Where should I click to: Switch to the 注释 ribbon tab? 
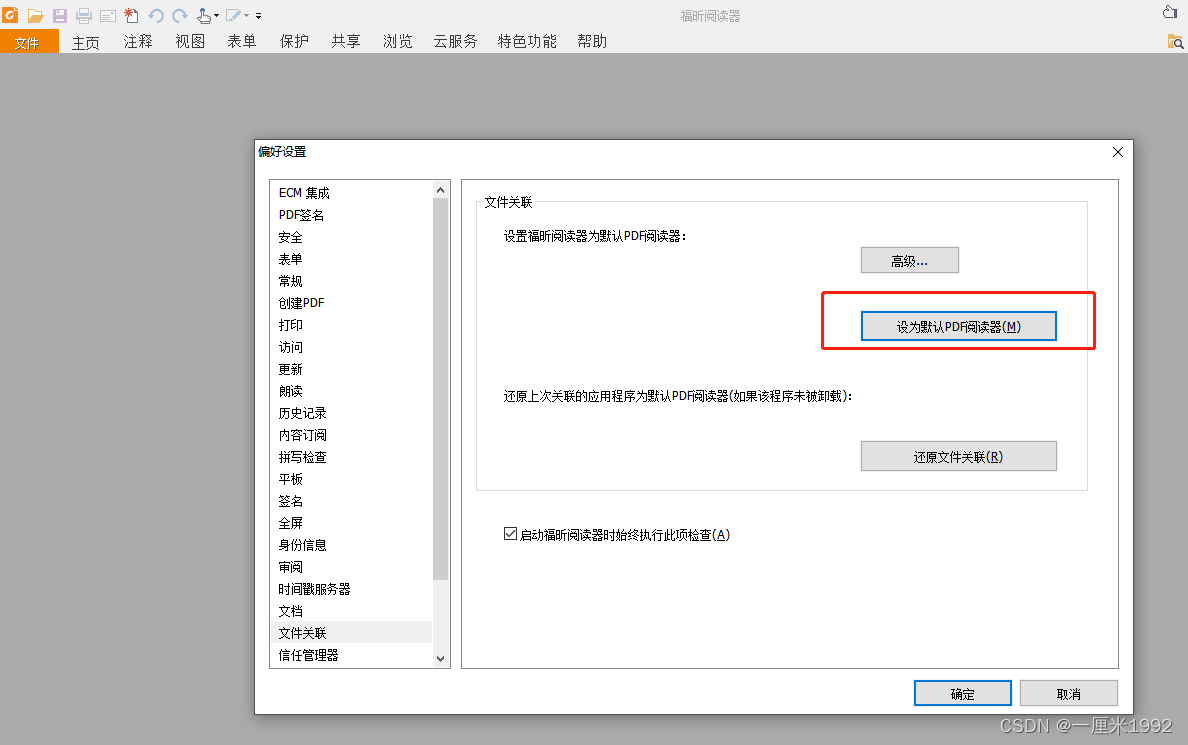click(138, 42)
